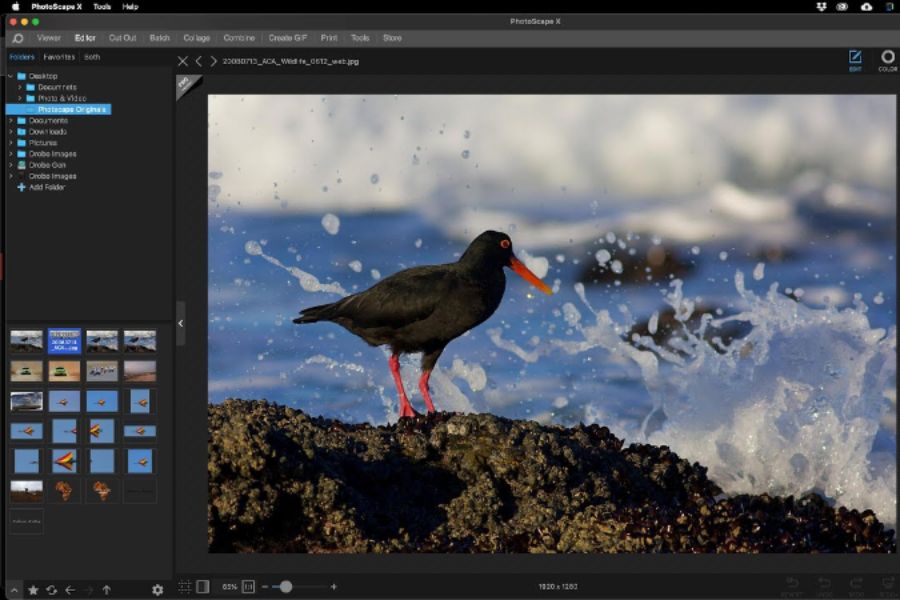Screen dimensions: 900x600
Task: Click the zoom in plus button
Action: point(333,587)
